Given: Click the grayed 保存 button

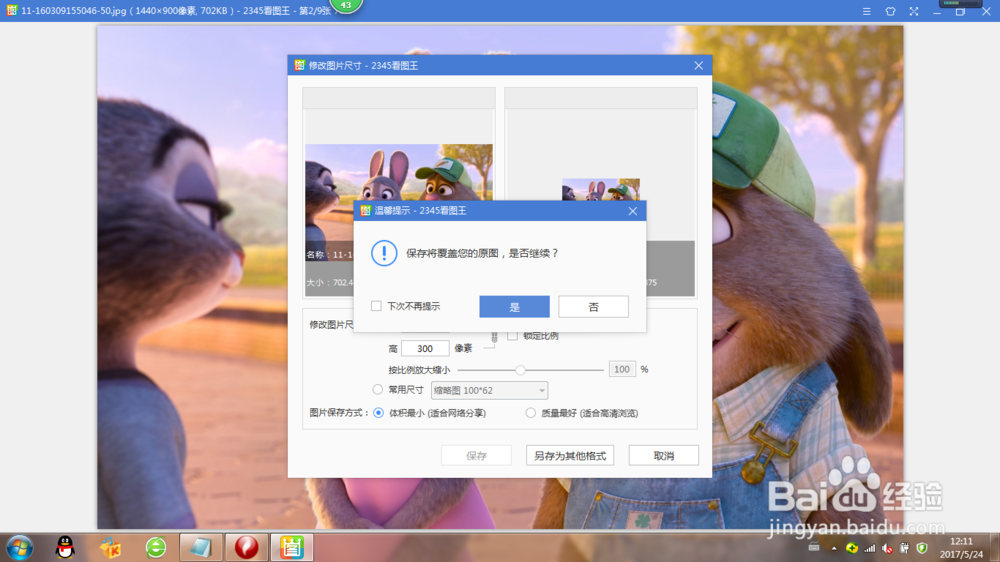Looking at the screenshot, I should (x=476, y=455).
